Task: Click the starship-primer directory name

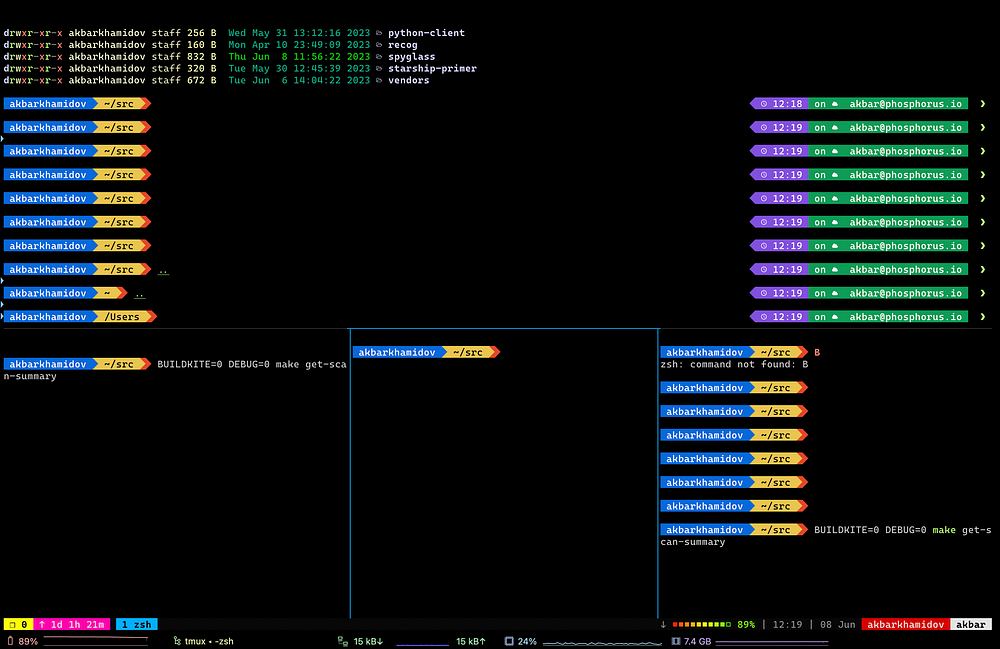Action: [432, 68]
